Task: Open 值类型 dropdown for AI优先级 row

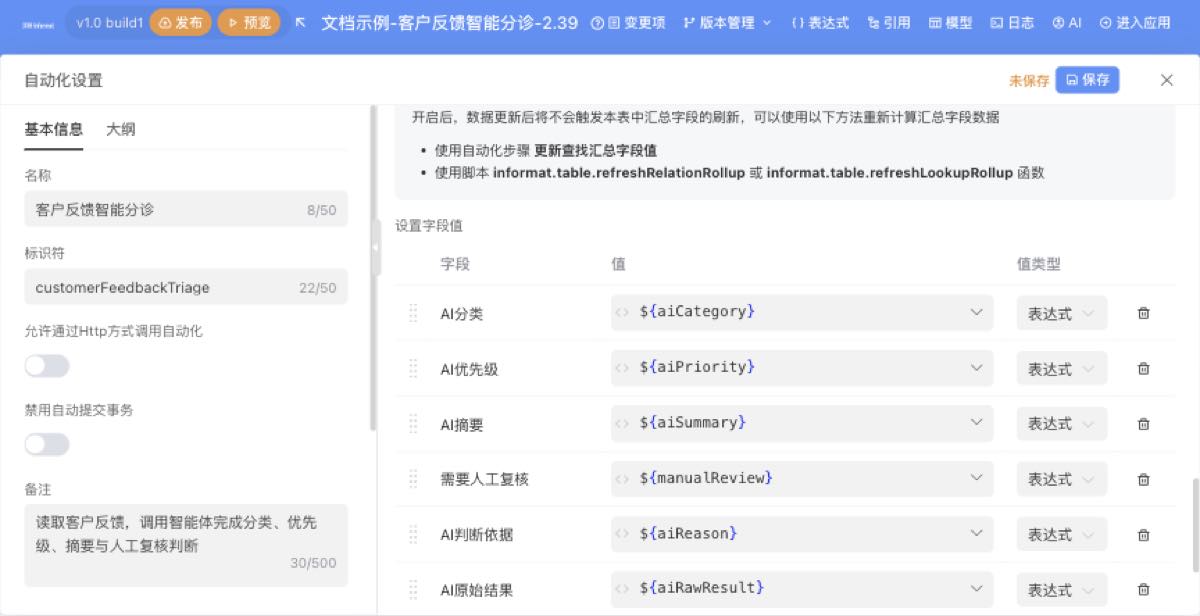Action: 1062,369
